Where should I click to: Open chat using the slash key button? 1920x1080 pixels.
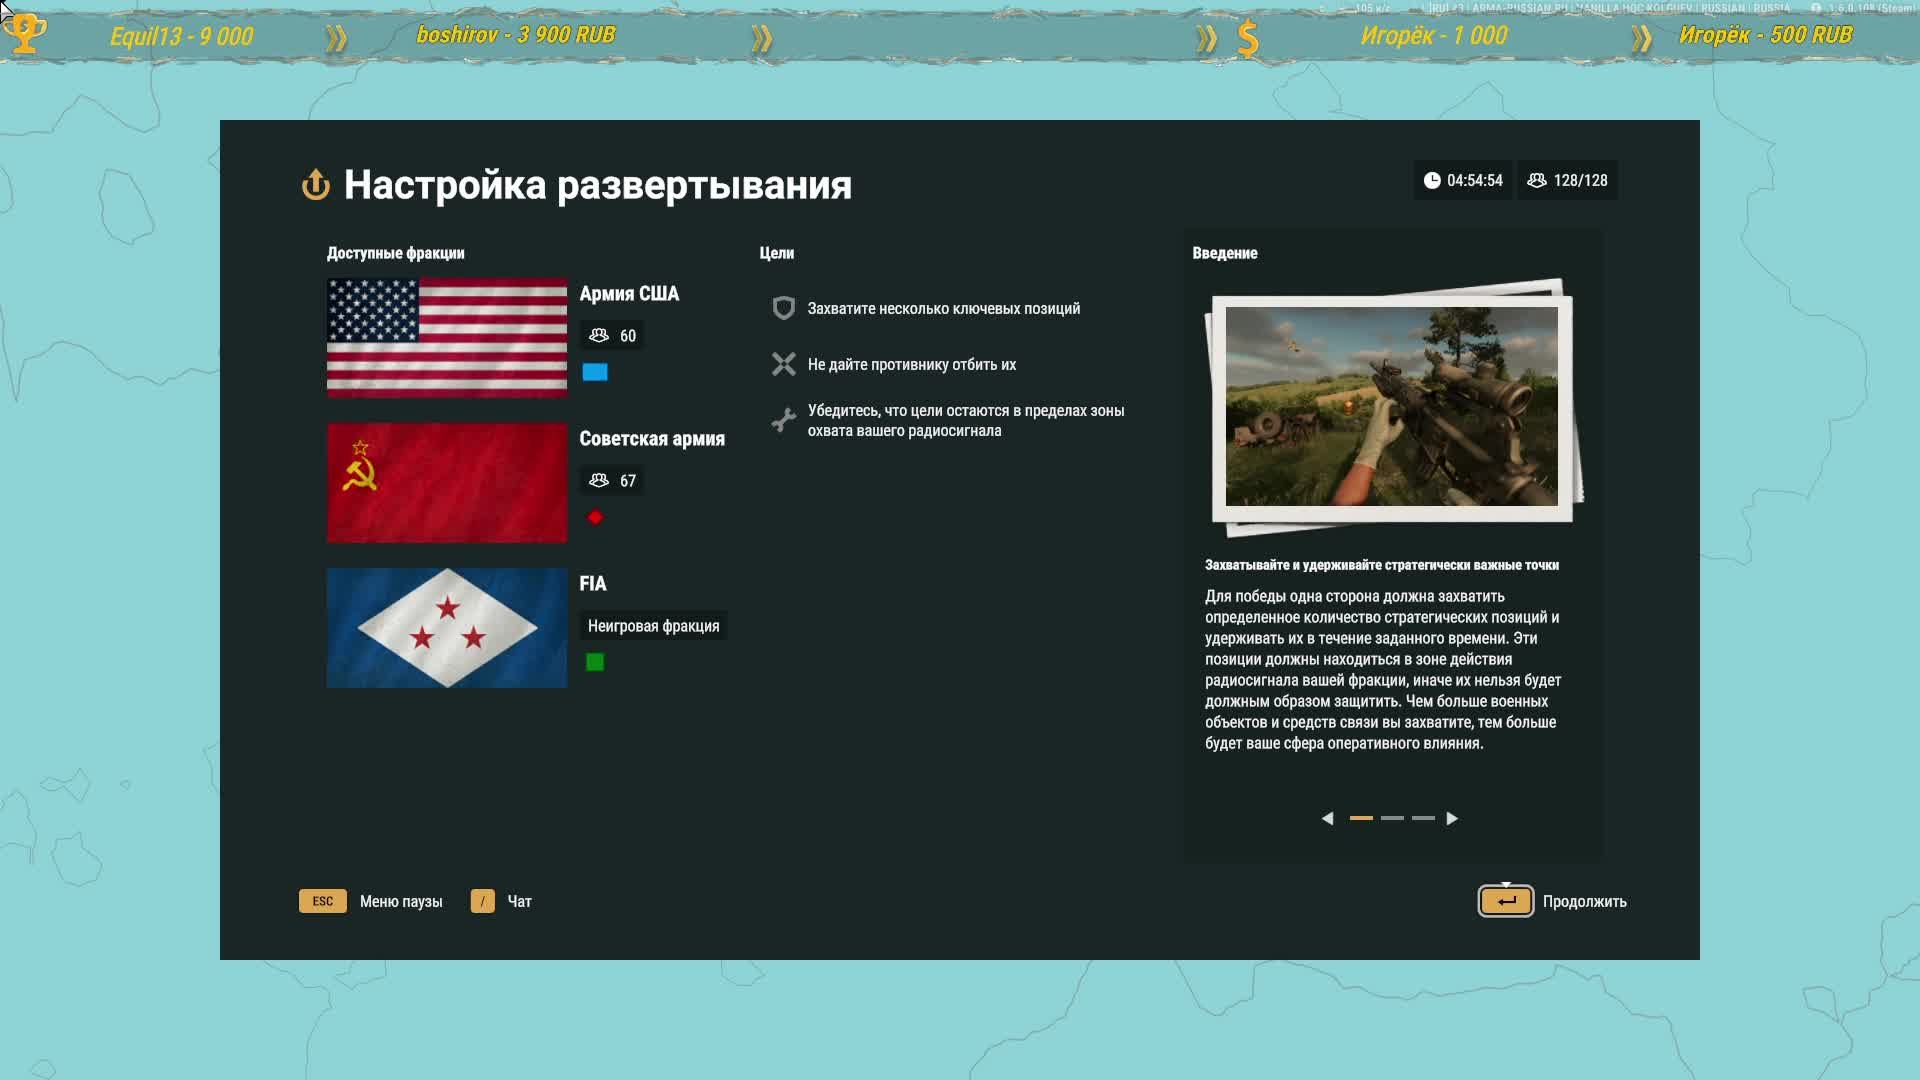point(483,901)
